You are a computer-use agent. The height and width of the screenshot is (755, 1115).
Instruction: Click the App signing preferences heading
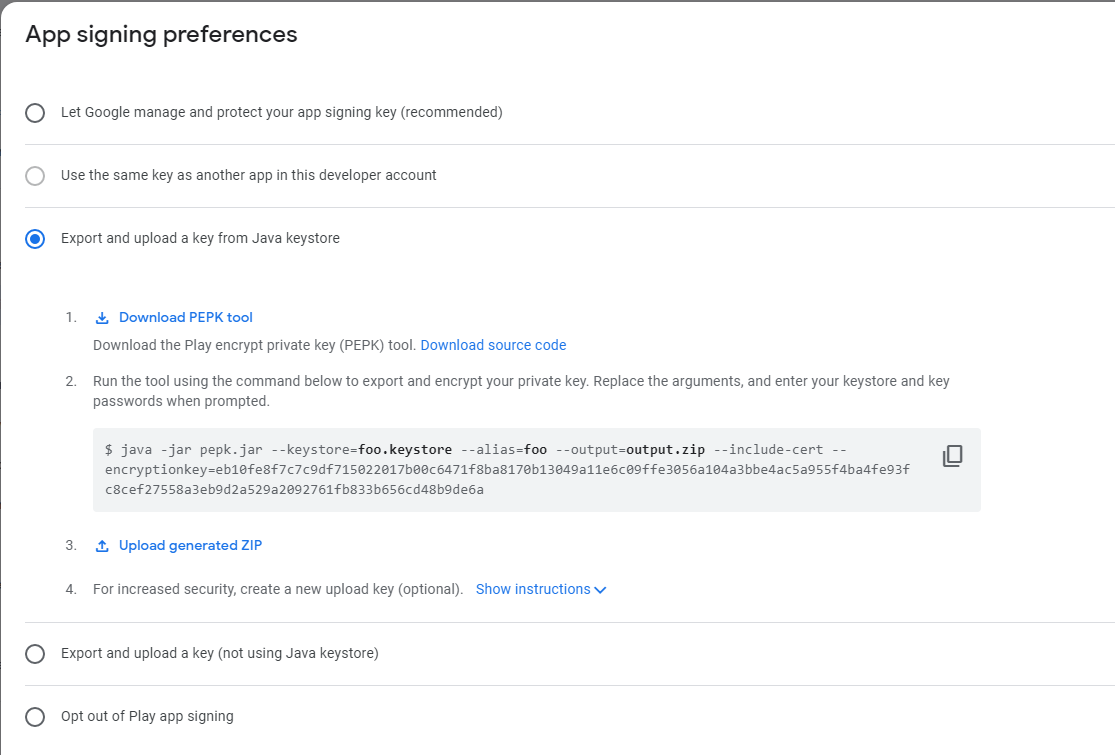(x=161, y=35)
